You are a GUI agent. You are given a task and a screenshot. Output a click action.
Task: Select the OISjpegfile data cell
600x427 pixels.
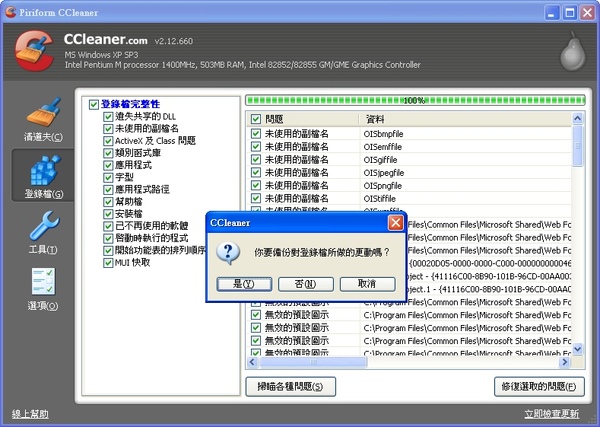pos(384,173)
